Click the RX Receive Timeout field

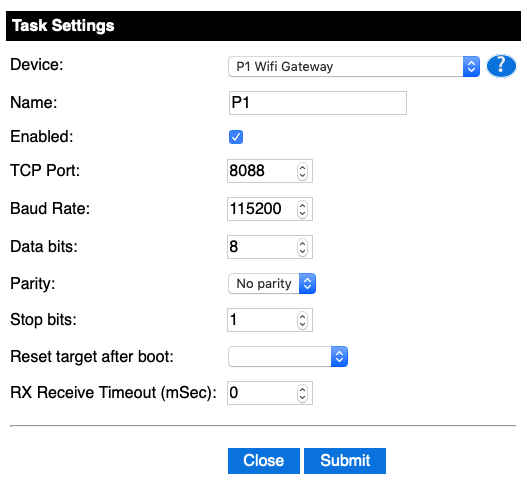[270, 393]
